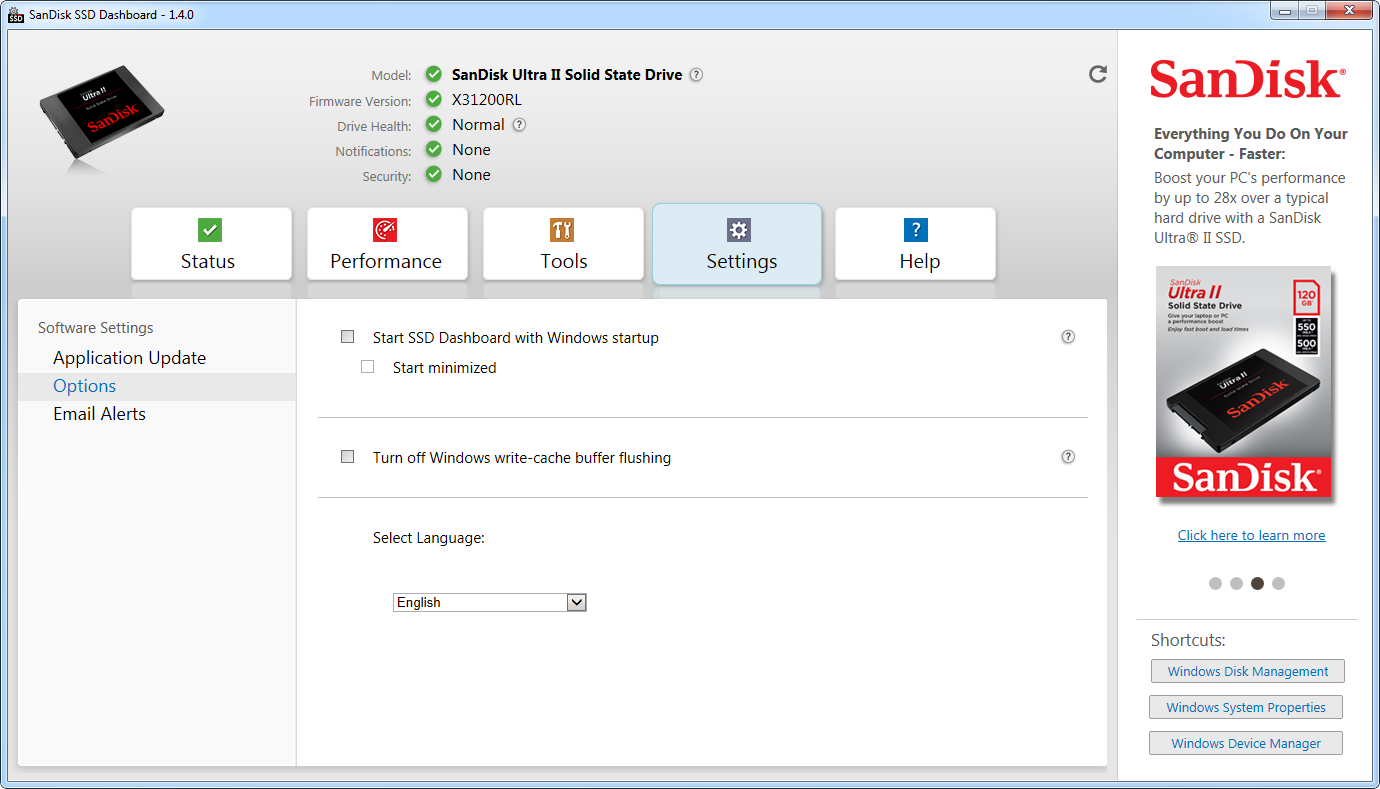Click the SanDisk SSD drive image
Viewport: 1380px width, 789px height.
pyautogui.click(x=102, y=115)
